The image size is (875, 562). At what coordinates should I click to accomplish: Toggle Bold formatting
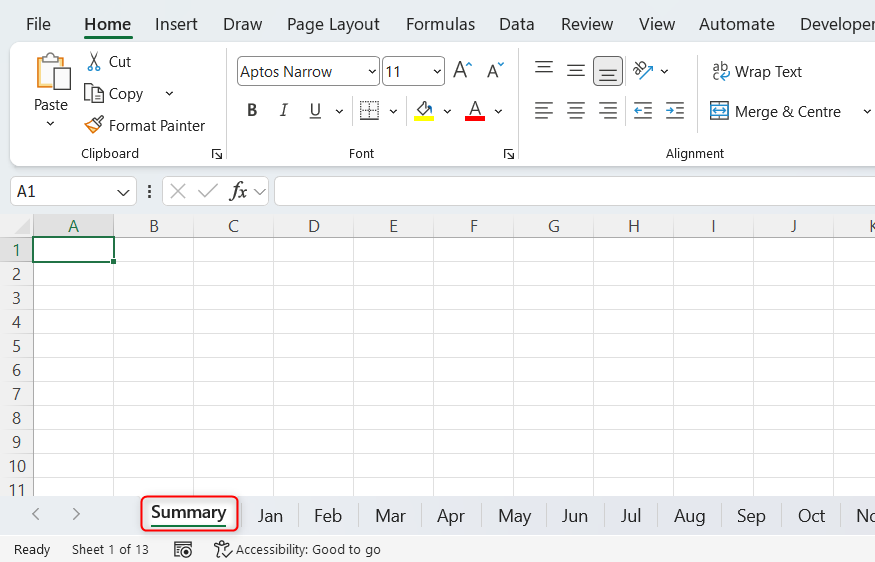tap(252, 111)
